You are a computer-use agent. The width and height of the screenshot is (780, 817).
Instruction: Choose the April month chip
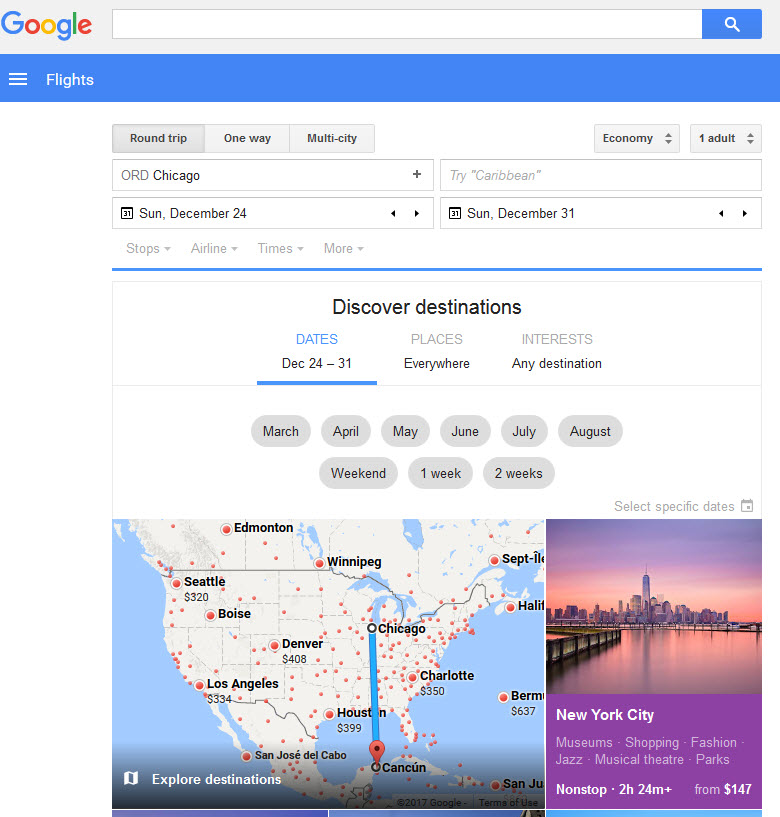click(x=346, y=431)
